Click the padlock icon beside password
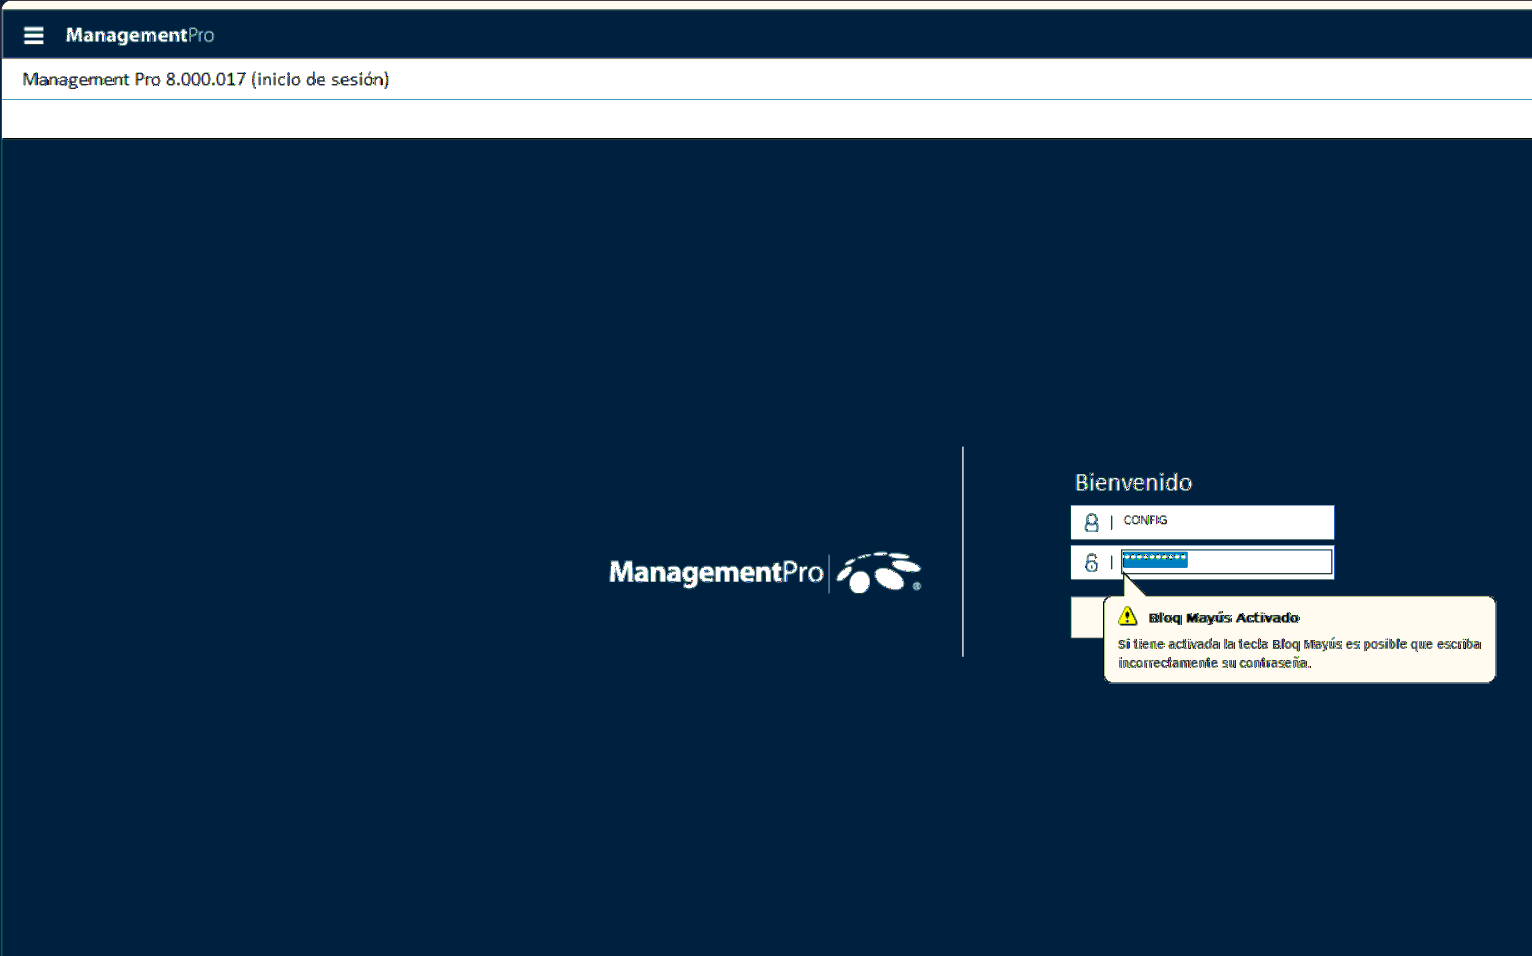 (x=1091, y=563)
